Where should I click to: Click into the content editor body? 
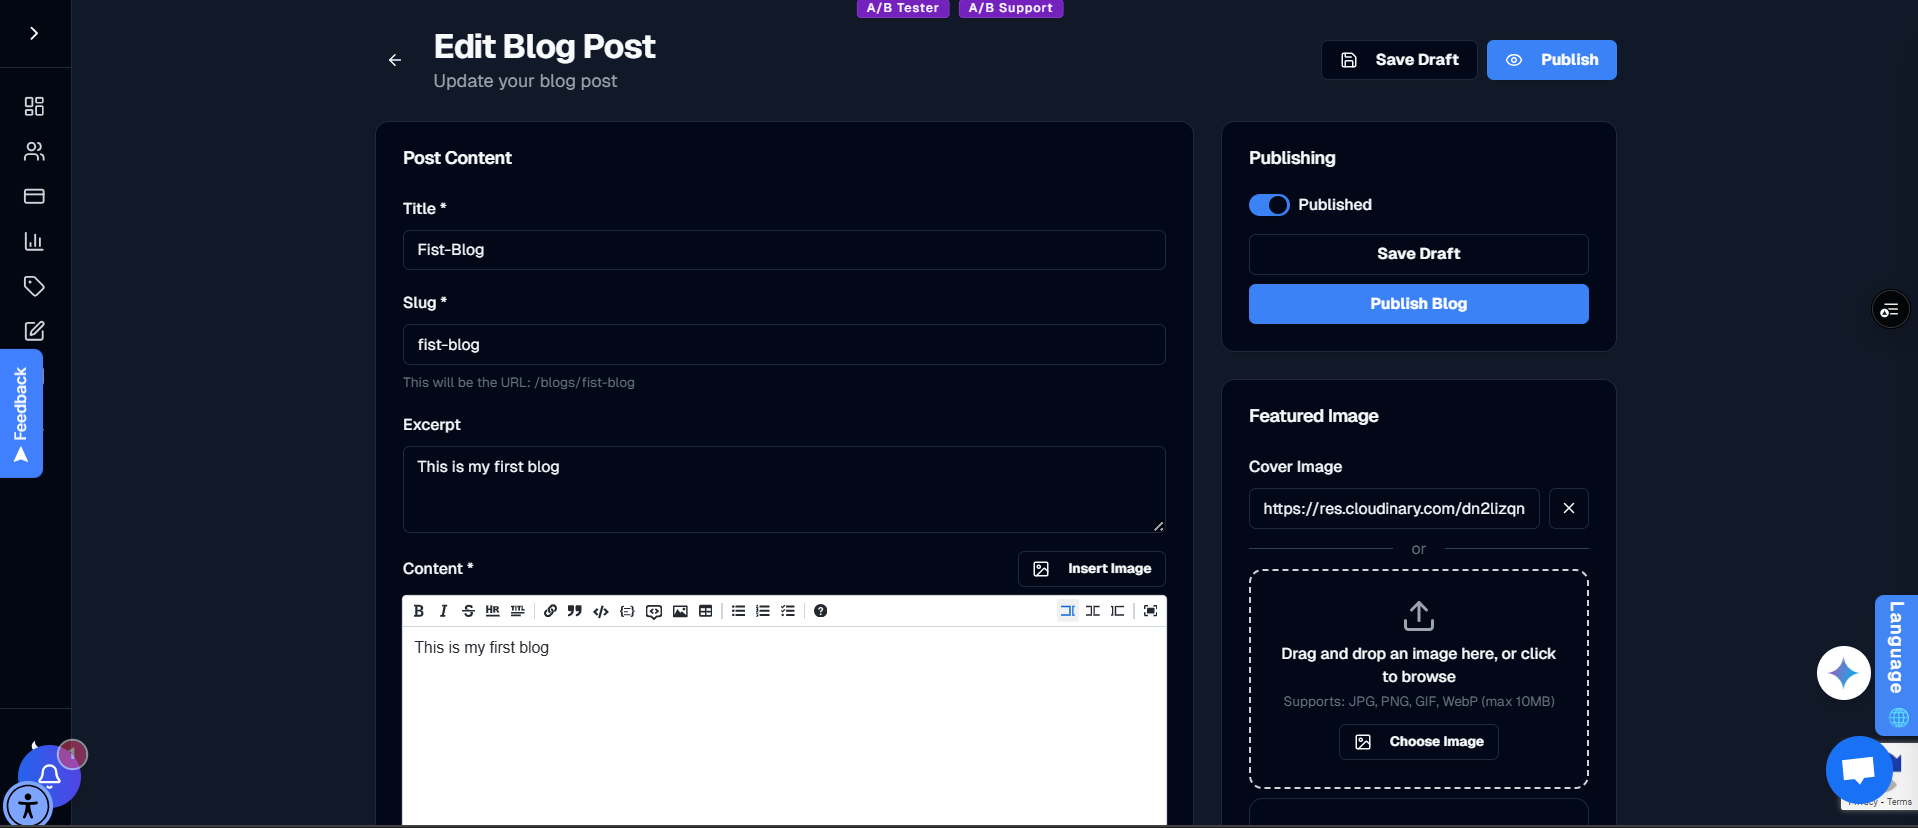pos(784,726)
